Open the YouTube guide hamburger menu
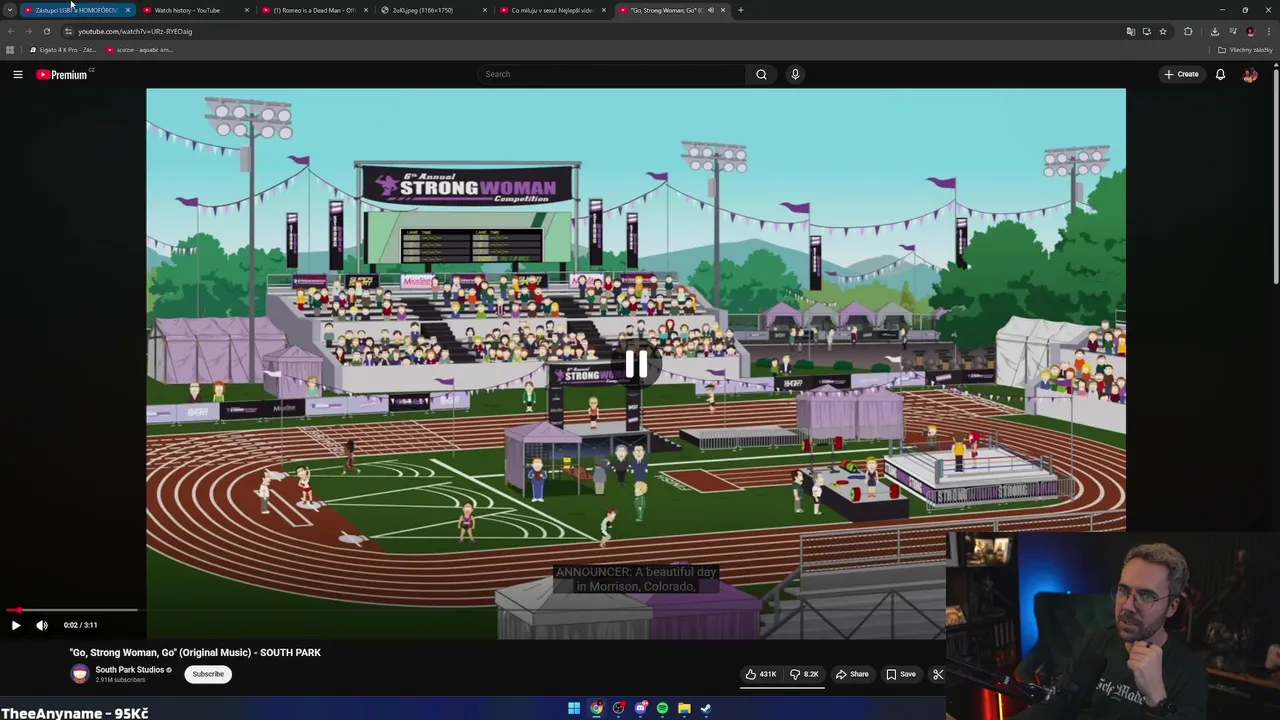 coord(18,74)
